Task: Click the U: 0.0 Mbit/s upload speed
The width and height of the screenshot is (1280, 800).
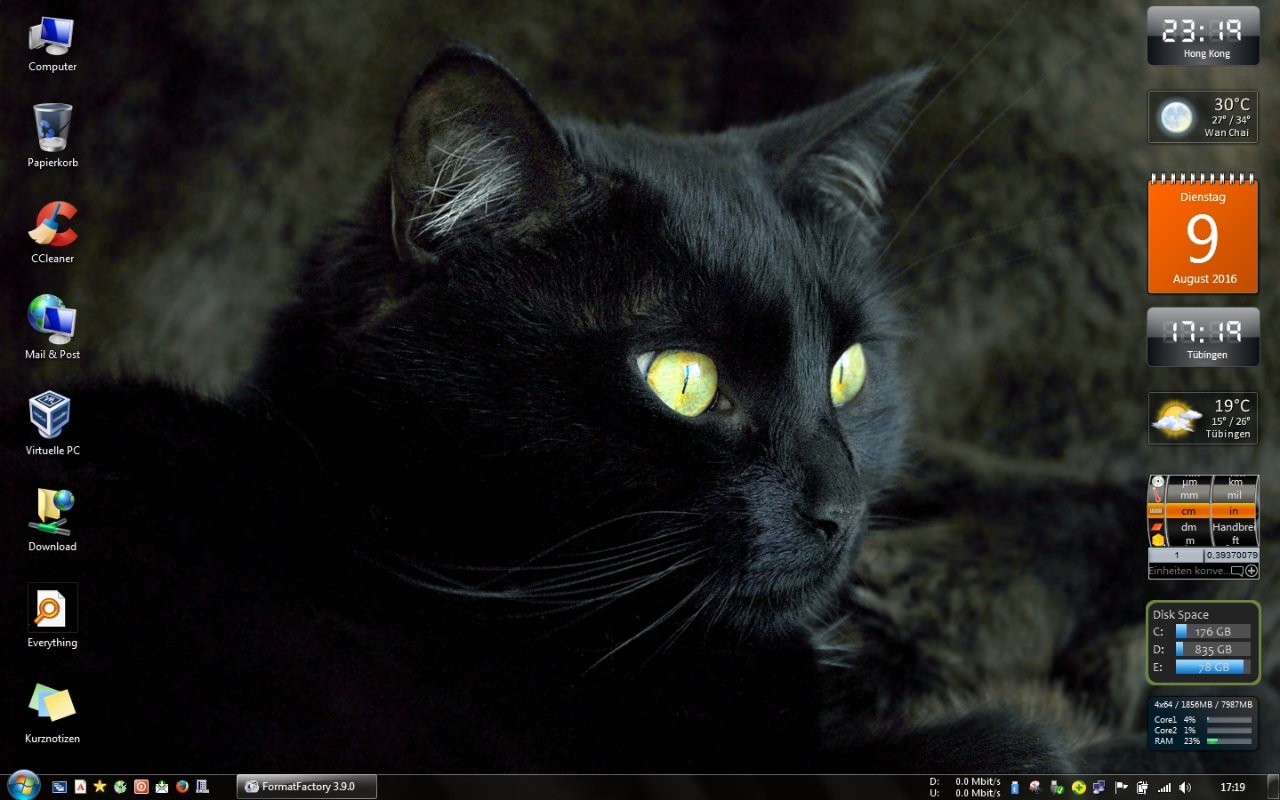Action: (x=965, y=793)
